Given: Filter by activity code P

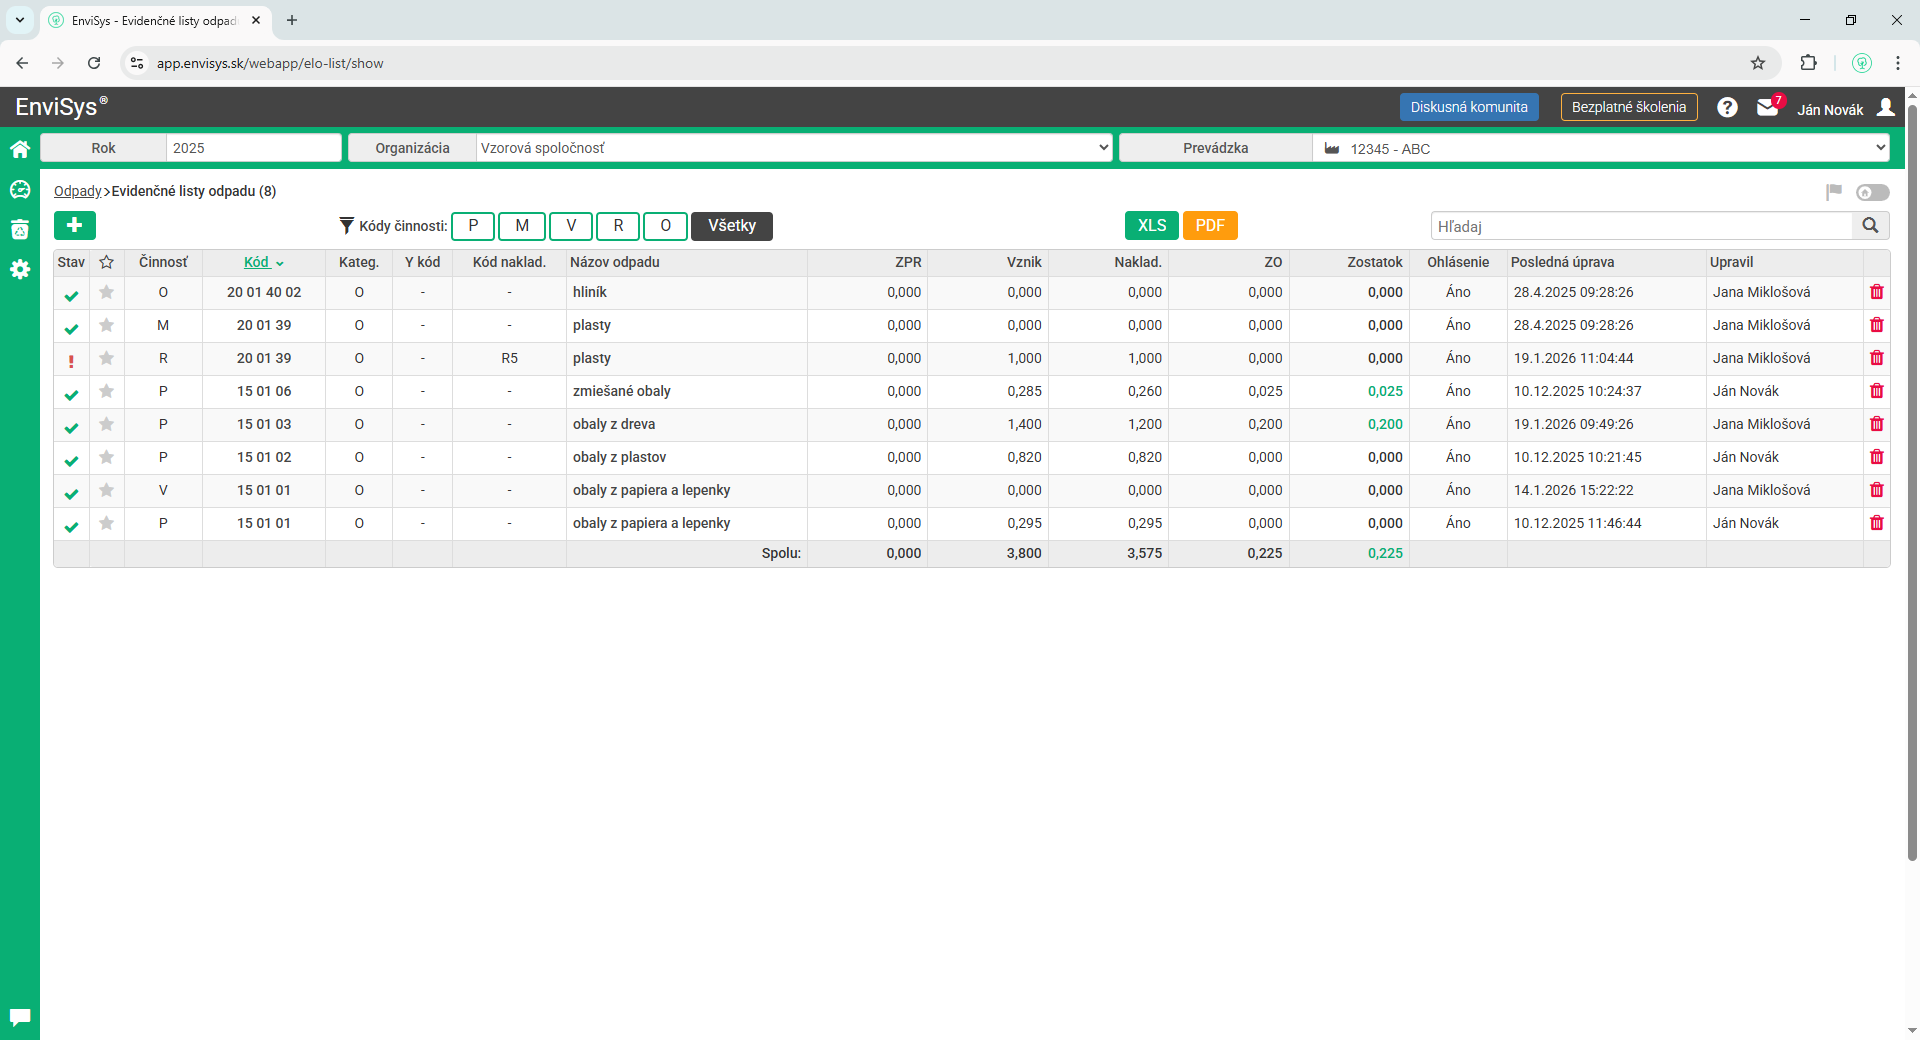Looking at the screenshot, I should coord(473,226).
